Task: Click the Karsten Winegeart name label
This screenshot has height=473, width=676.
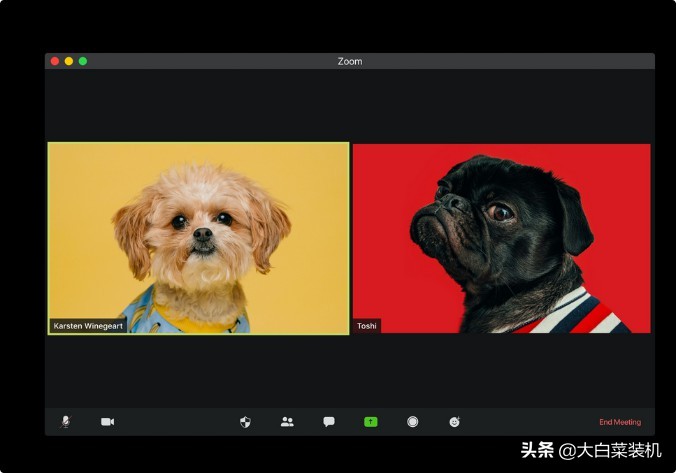Action: click(x=88, y=326)
